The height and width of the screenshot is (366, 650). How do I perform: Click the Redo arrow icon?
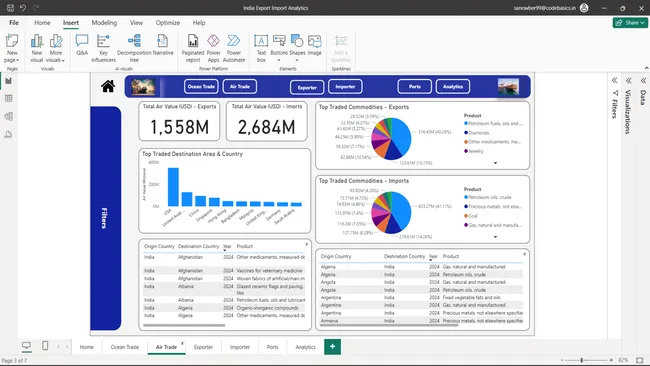coord(36,7)
